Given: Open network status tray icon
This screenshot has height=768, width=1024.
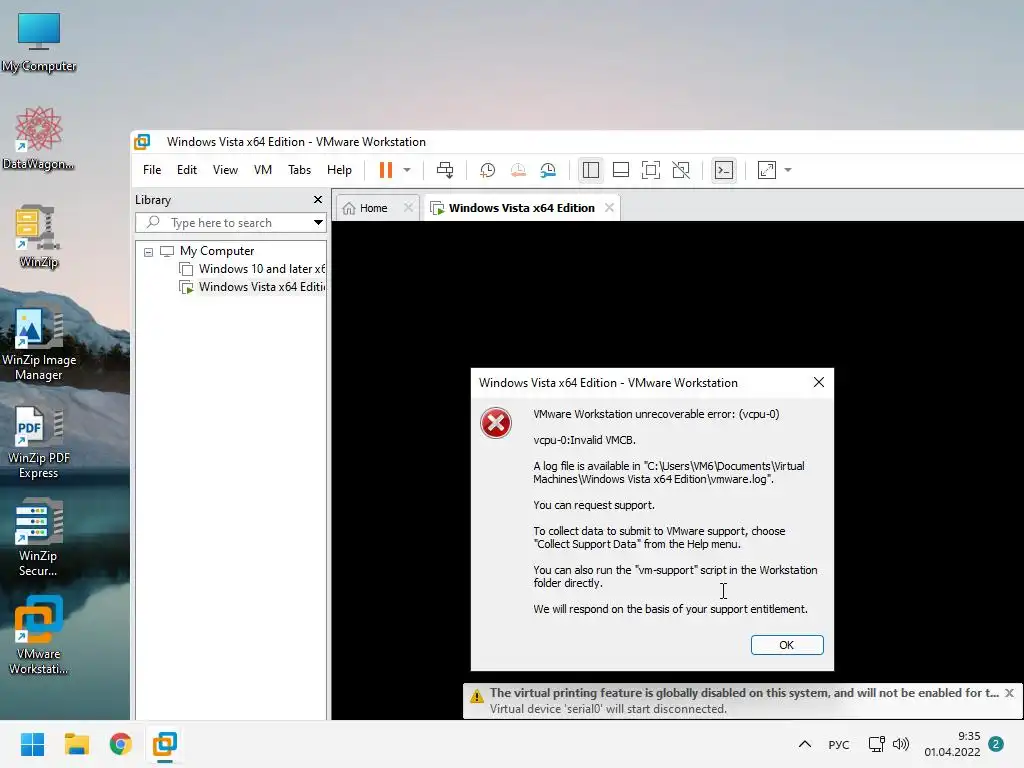Looking at the screenshot, I should [x=876, y=744].
